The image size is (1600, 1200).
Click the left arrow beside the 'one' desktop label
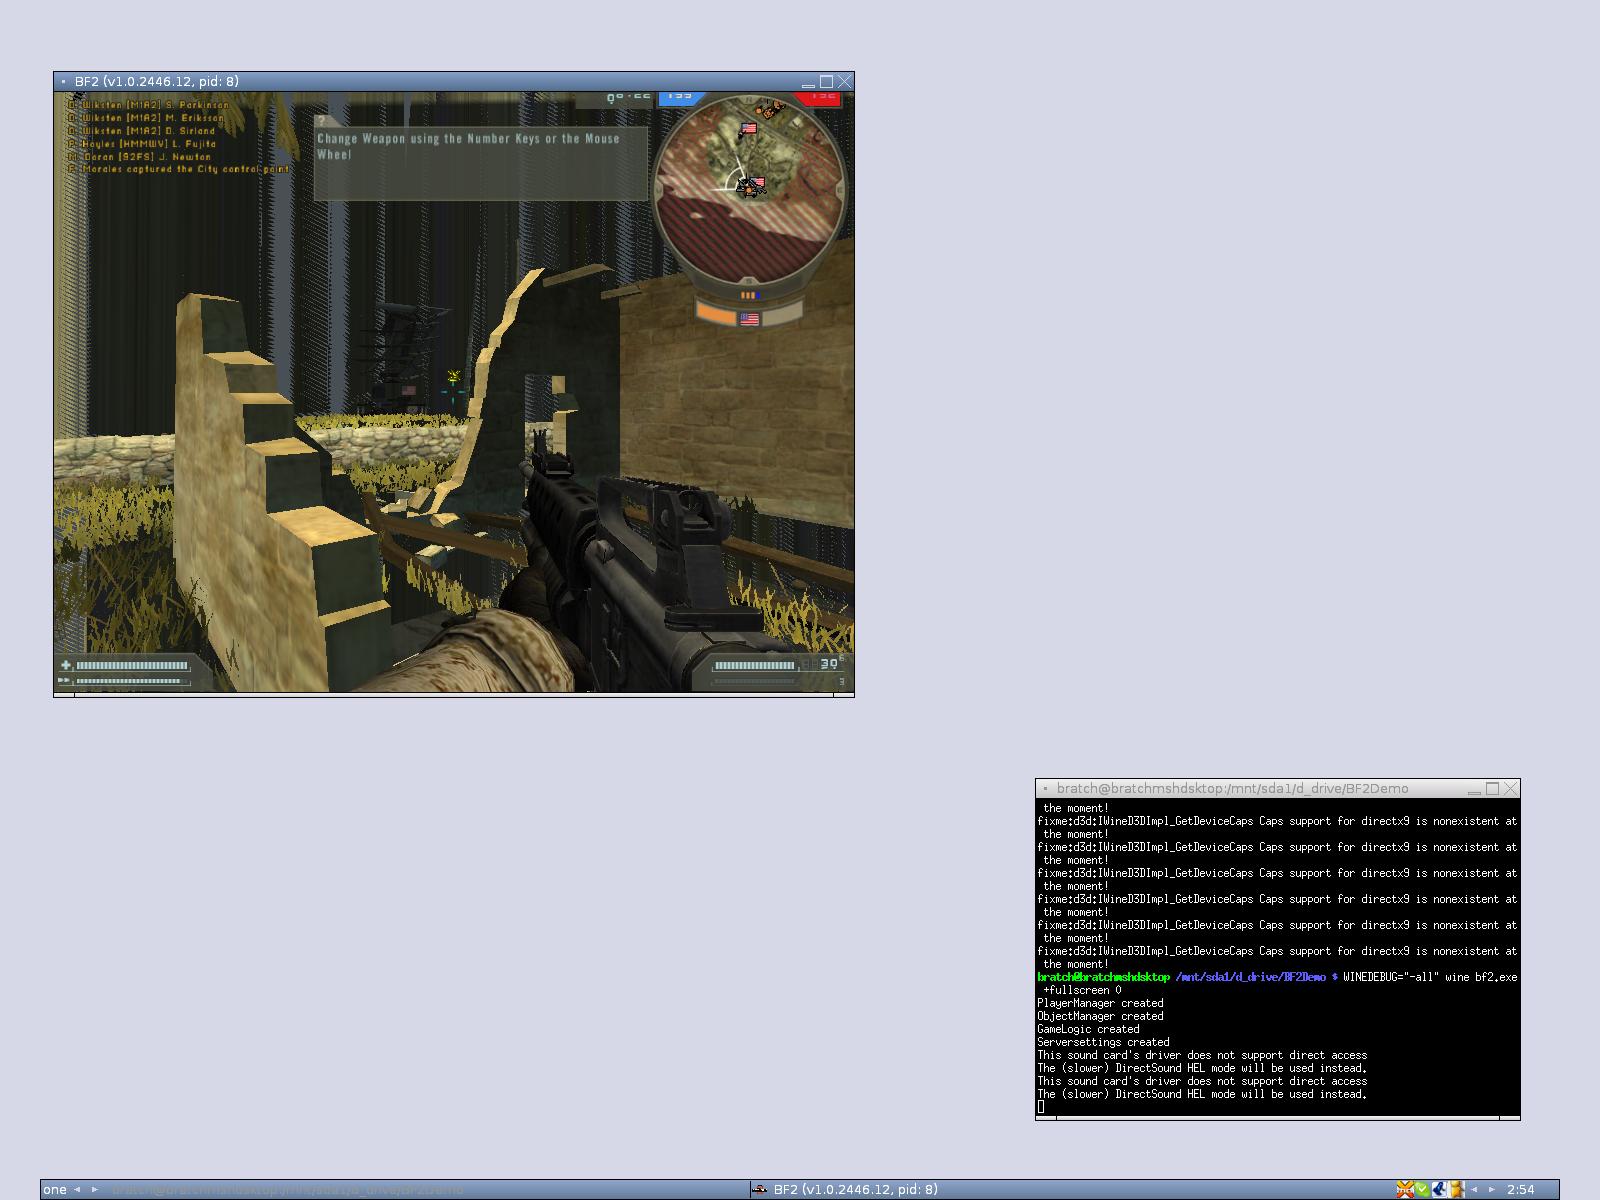[77, 1189]
